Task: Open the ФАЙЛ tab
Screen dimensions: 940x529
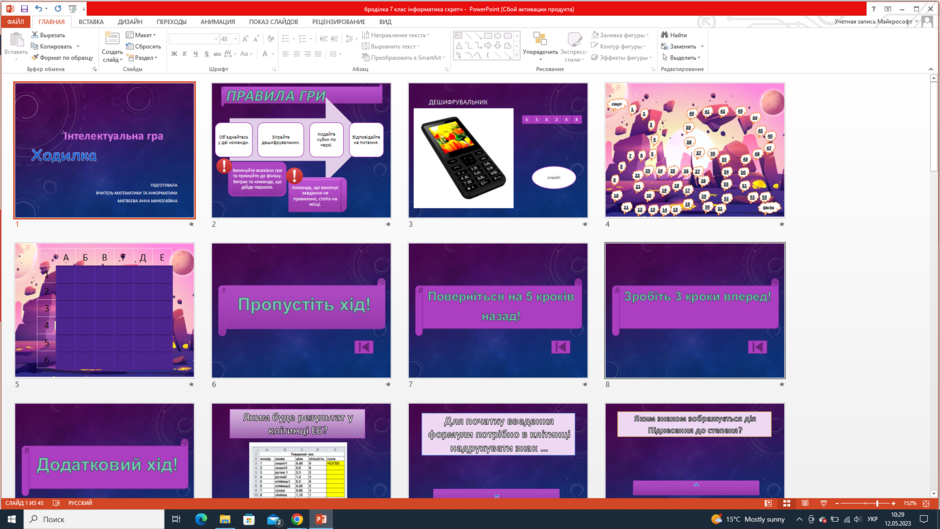Action: [x=16, y=22]
